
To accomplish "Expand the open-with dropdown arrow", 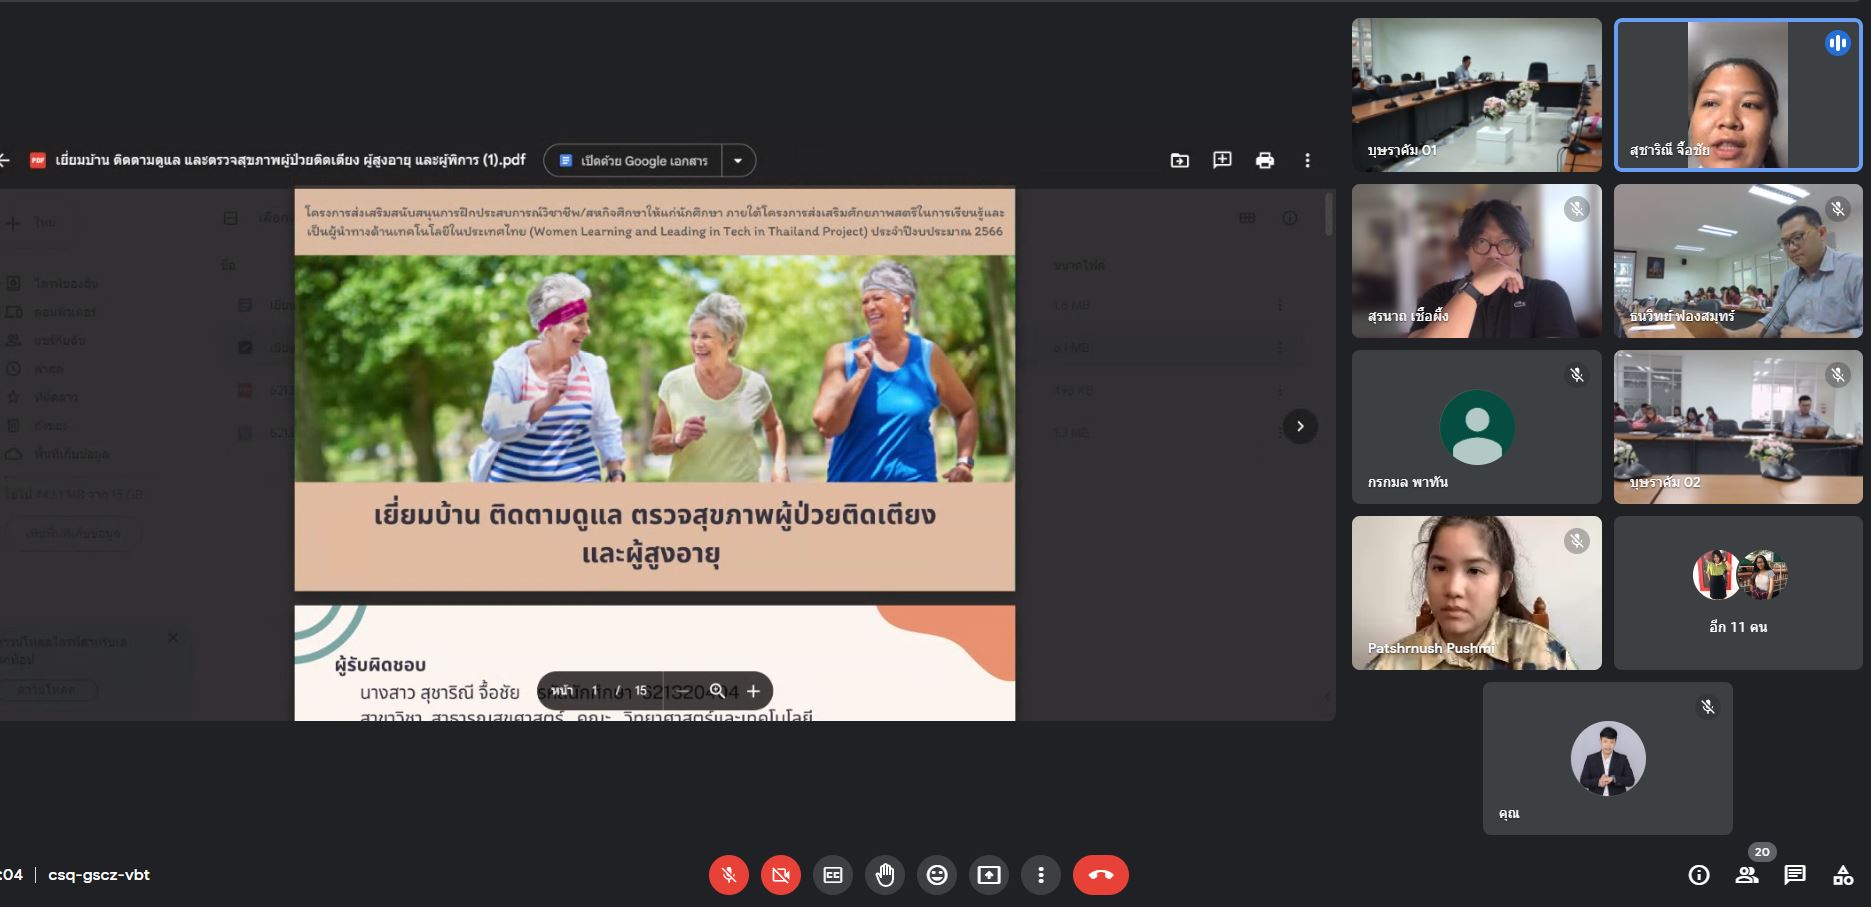I will click(x=738, y=160).
